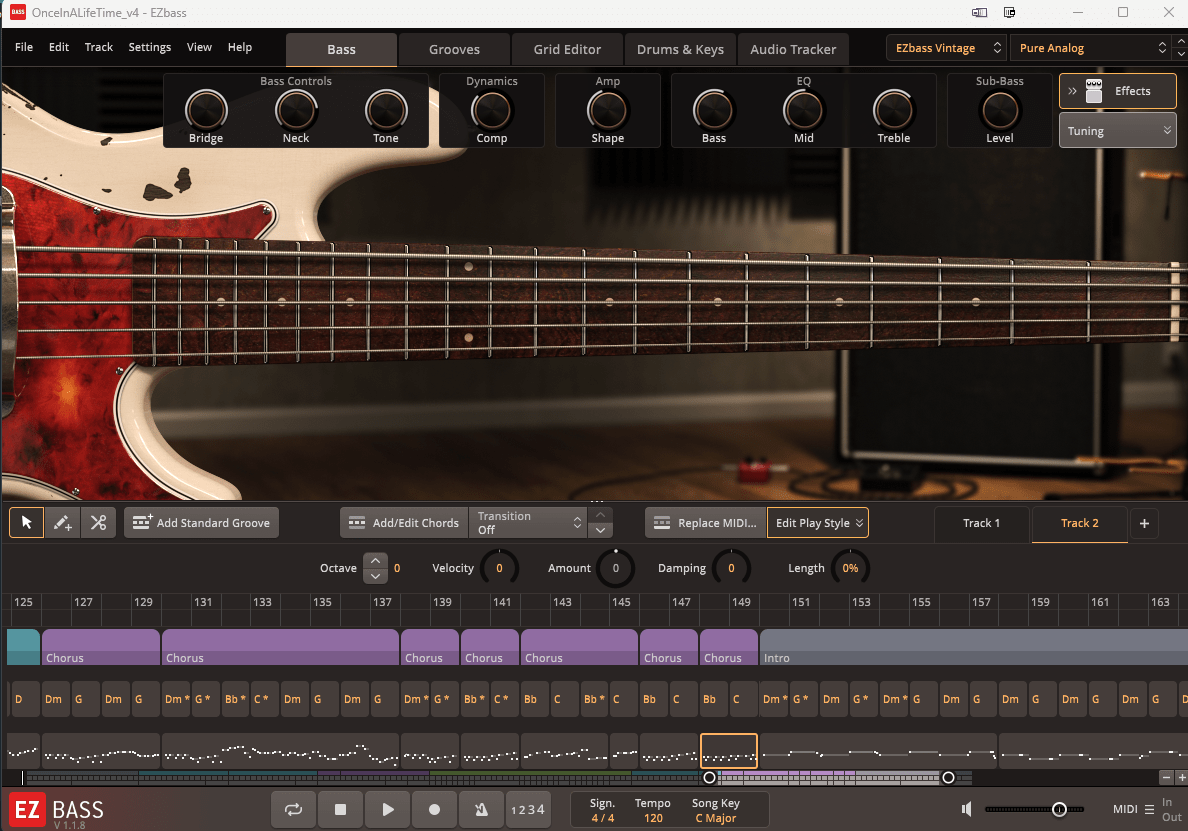Toggle the metronome
This screenshot has width=1188, height=831.
pos(481,809)
